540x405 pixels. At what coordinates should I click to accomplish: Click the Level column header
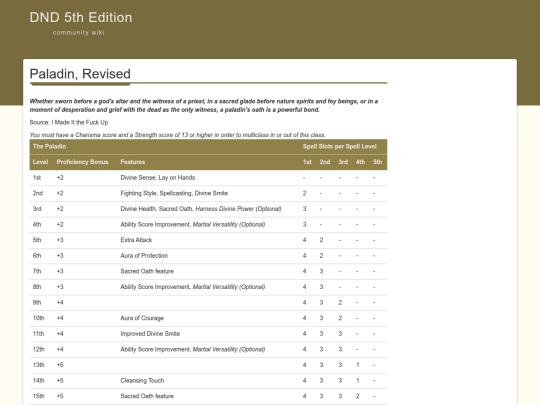(x=40, y=162)
